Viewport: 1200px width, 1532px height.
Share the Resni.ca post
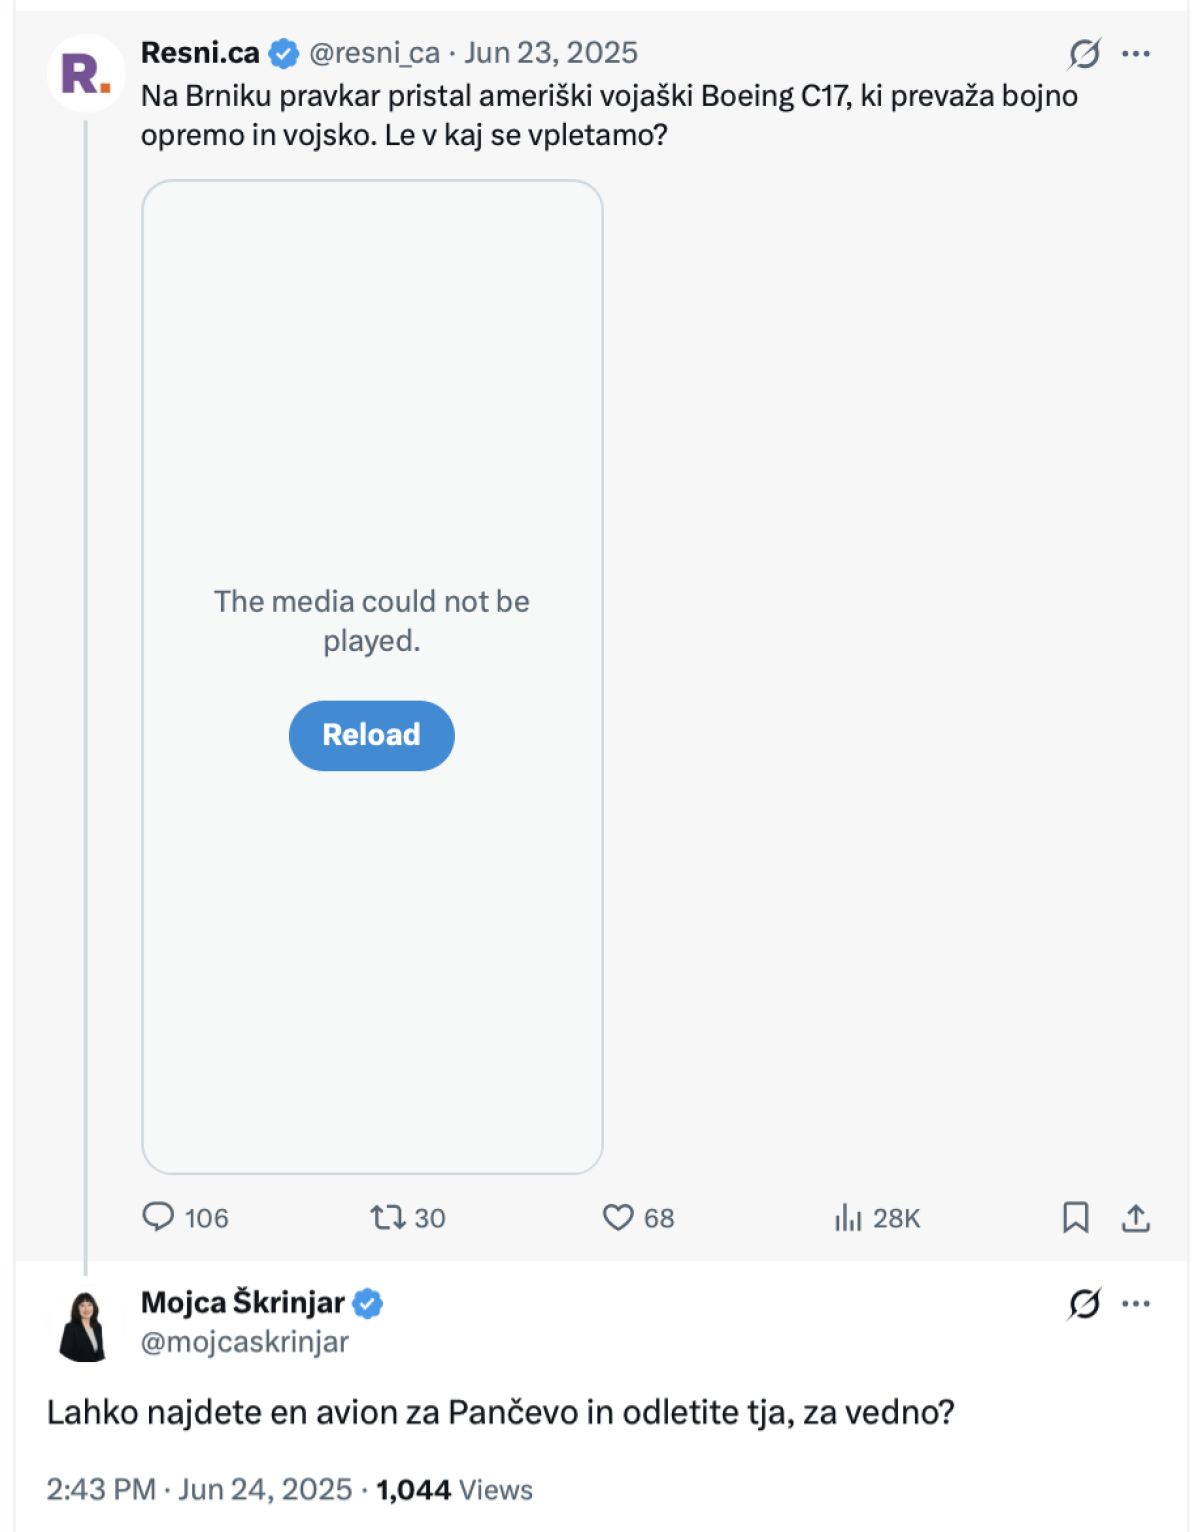[x=1136, y=1217]
